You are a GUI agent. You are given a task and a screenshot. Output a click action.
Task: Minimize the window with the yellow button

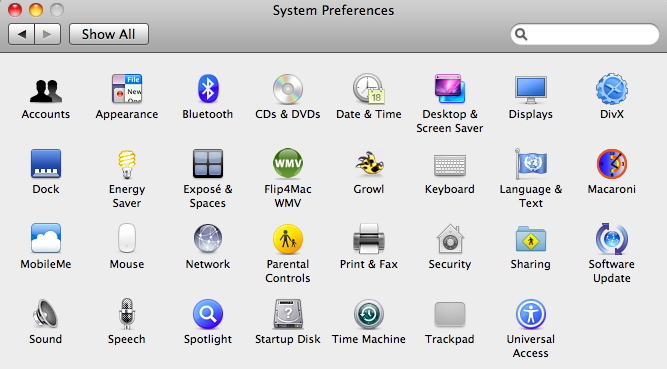pos(36,9)
